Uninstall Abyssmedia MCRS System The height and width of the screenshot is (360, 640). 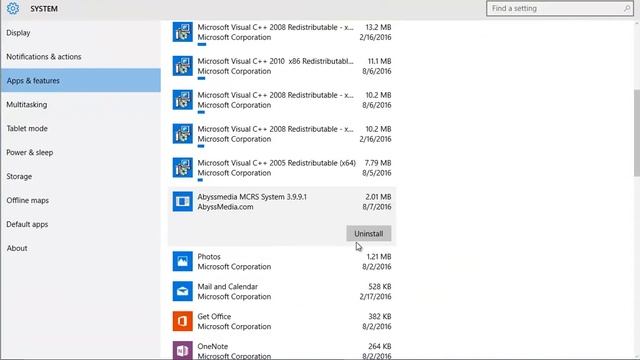click(369, 233)
